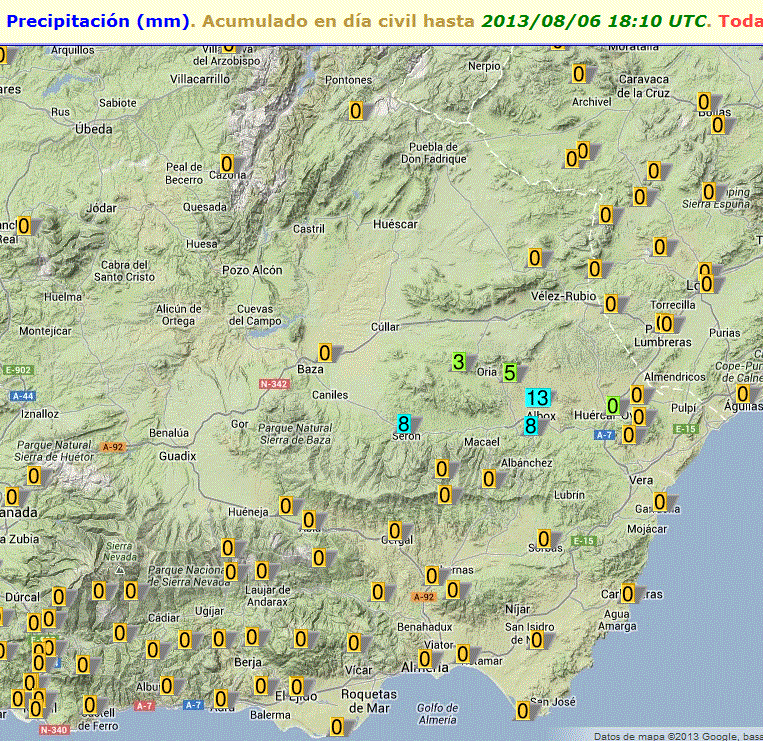The width and height of the screenshot is (763, 741).
Task: Click the 0 mm marker at Tabernas
Action: pyautogui.click(x=432, y=576)
